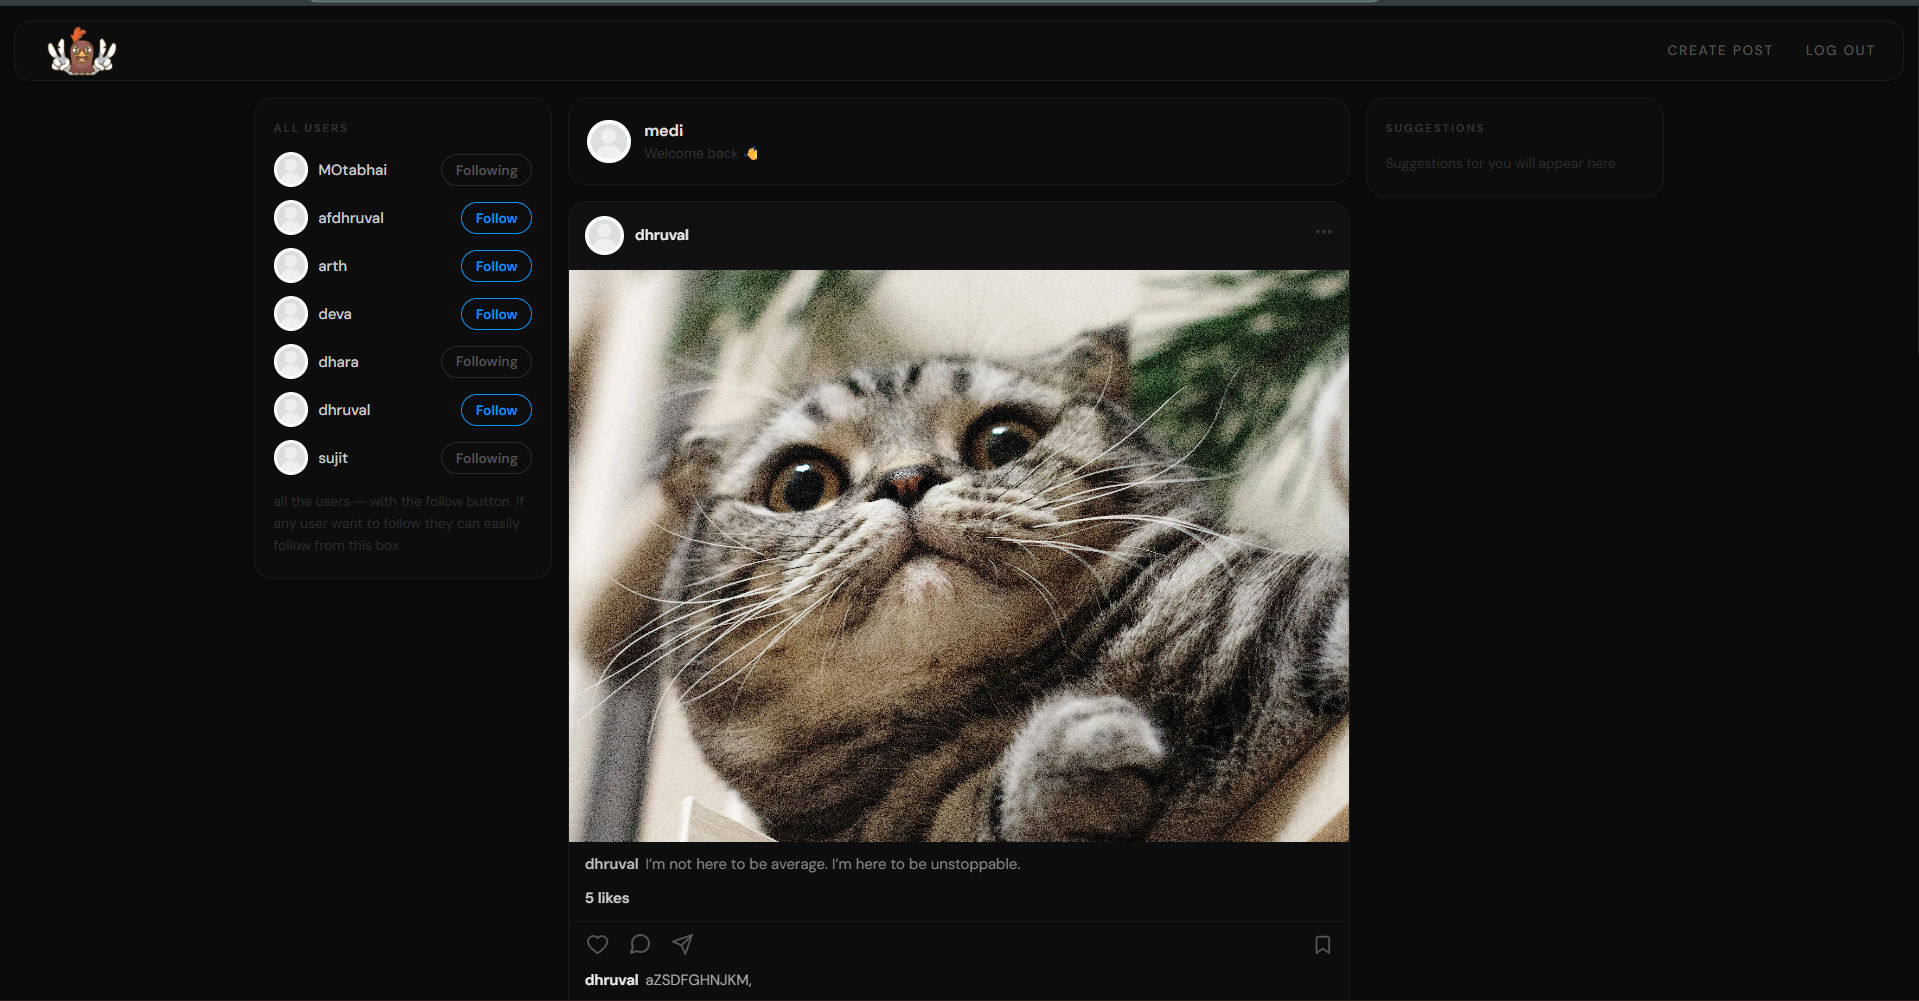Image resolution: width=1919 pixels, height=1001 pixels.
Task: Click the 'all the users' description note
Action: click(399, 523)
